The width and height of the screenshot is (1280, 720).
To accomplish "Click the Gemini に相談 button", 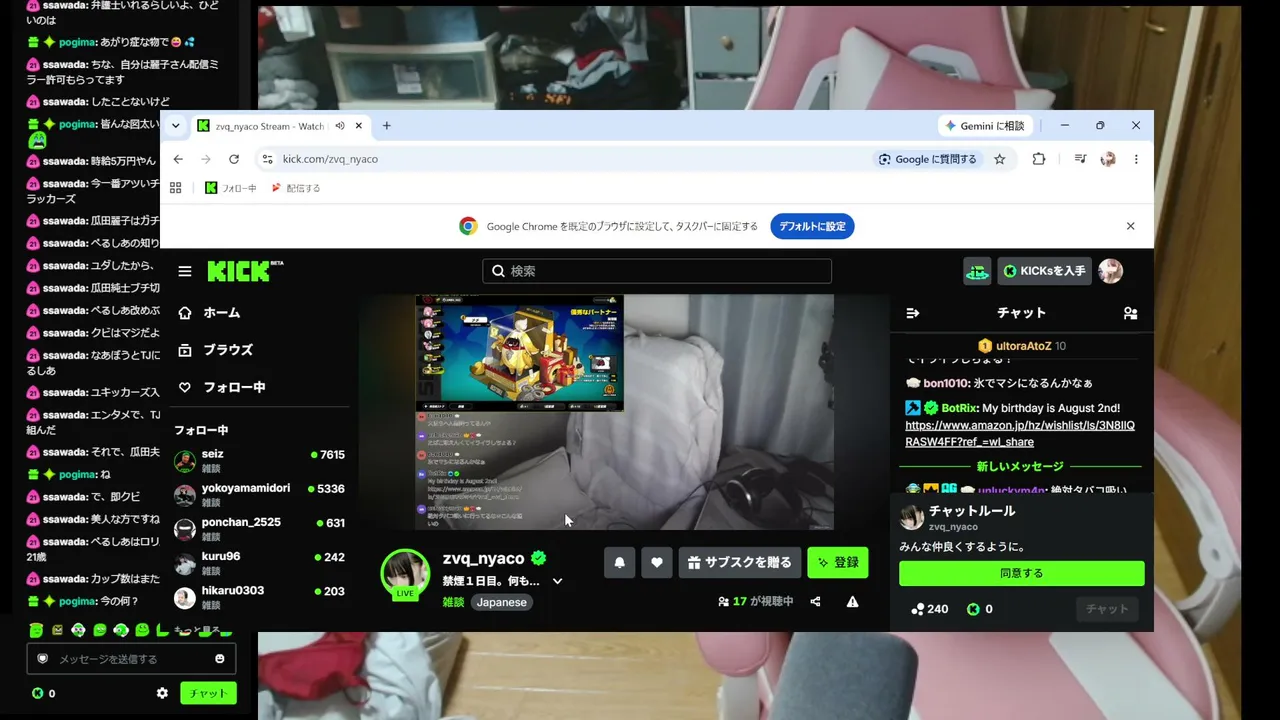I will (986, 126).
